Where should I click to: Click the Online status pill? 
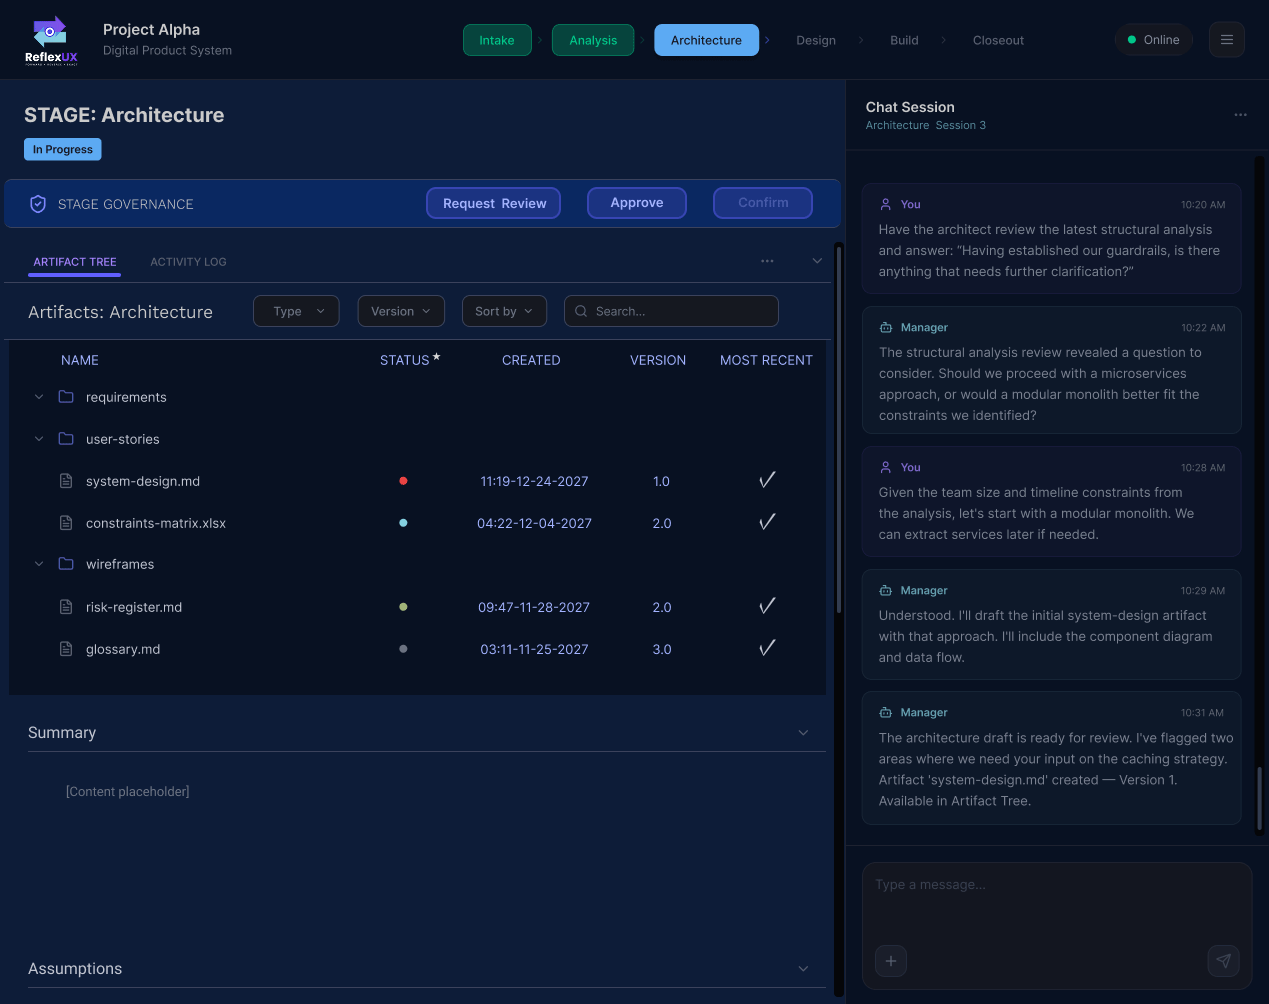[1154, 40]
